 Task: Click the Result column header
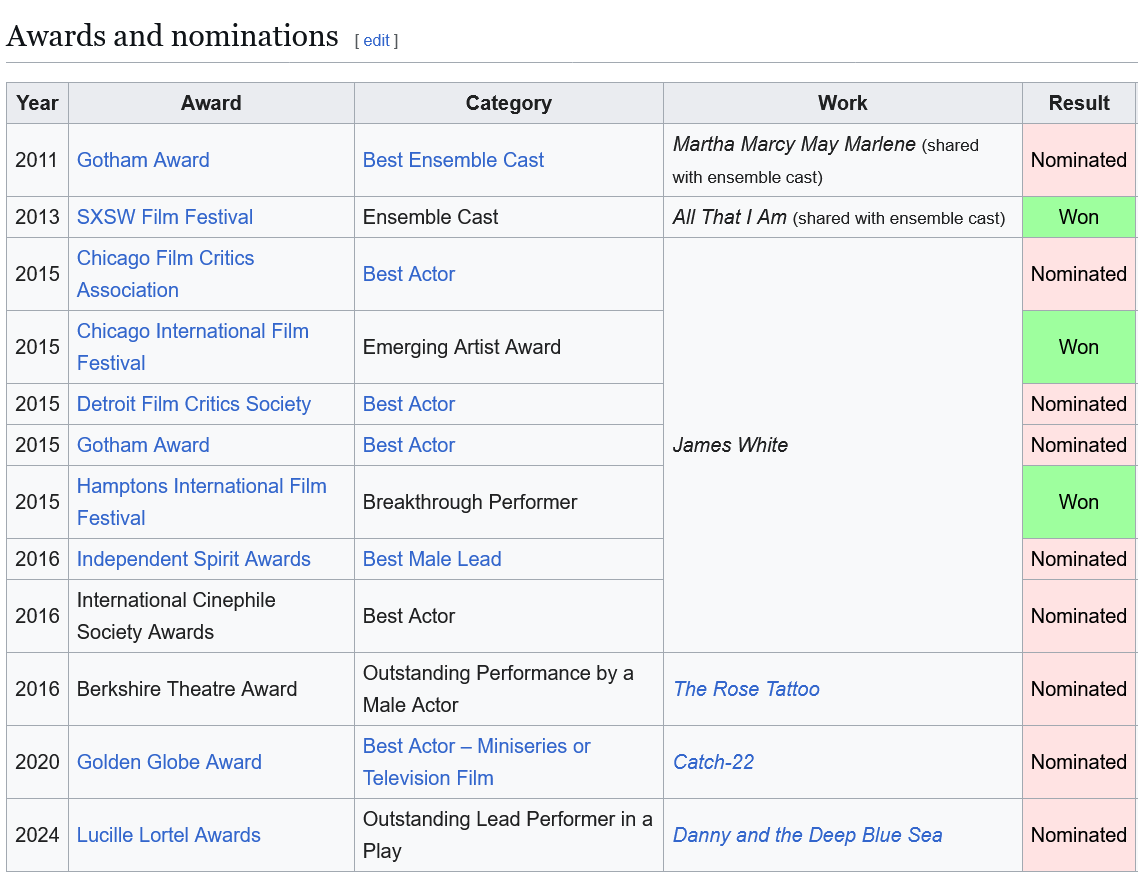tap(1078, 103)
